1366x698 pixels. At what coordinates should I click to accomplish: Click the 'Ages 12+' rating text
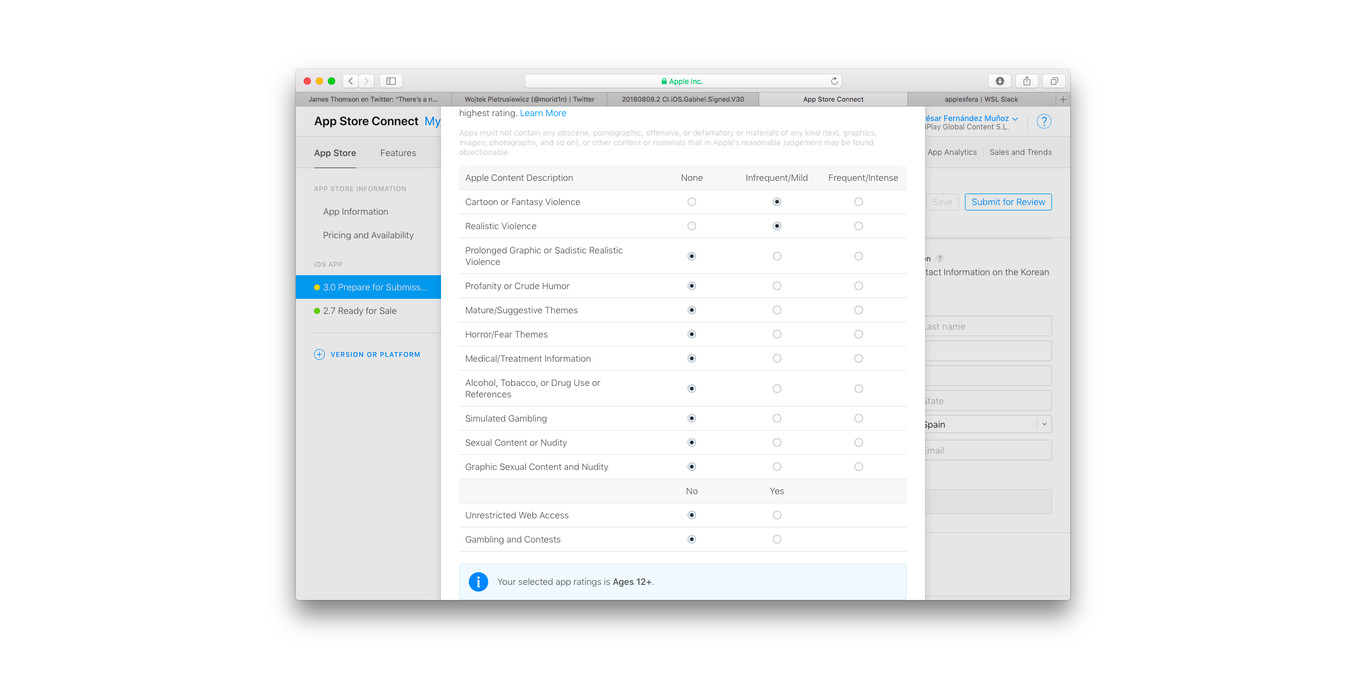[x=632, y=581]
